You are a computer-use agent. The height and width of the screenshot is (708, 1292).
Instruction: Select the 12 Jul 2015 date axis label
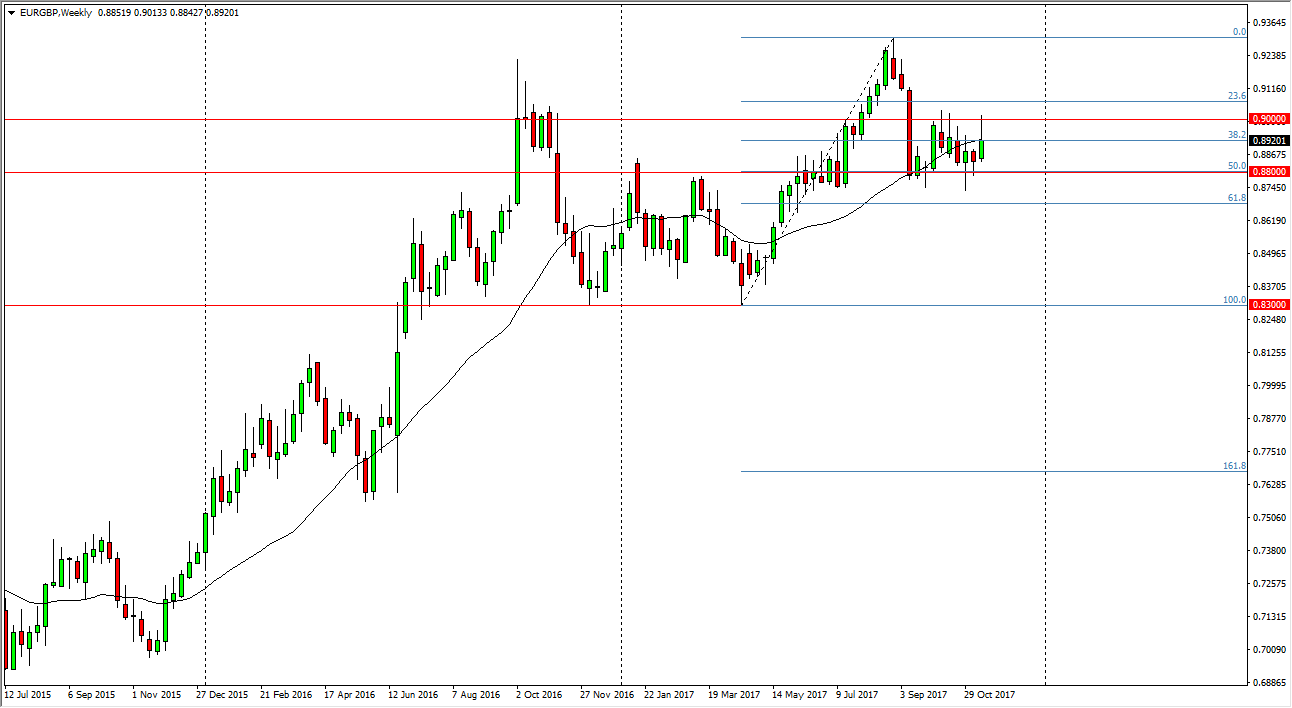coord(31,691)
